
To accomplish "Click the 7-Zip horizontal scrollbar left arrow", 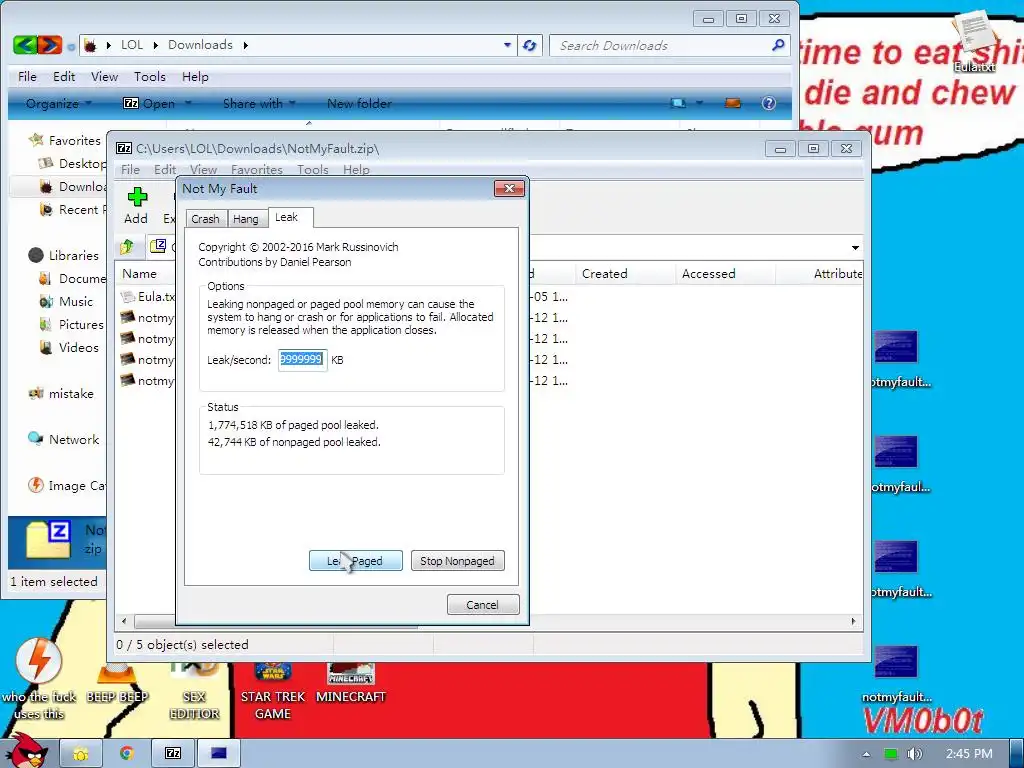I will [124, 621].
